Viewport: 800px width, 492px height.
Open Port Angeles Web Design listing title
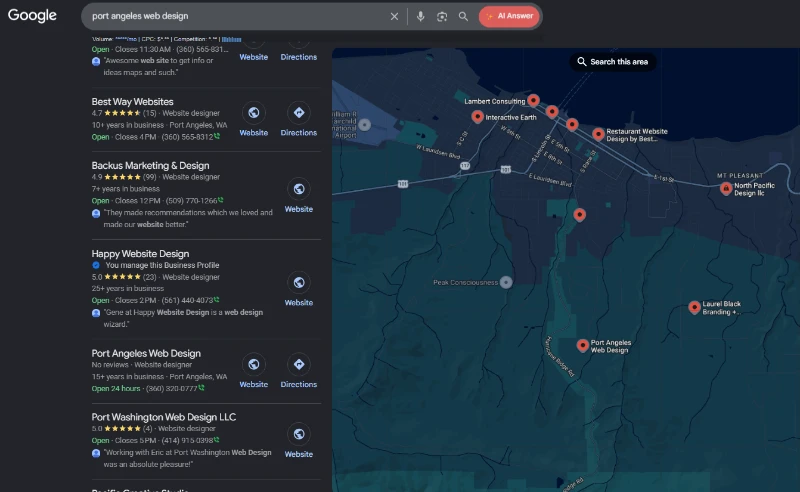click(146, 353)
